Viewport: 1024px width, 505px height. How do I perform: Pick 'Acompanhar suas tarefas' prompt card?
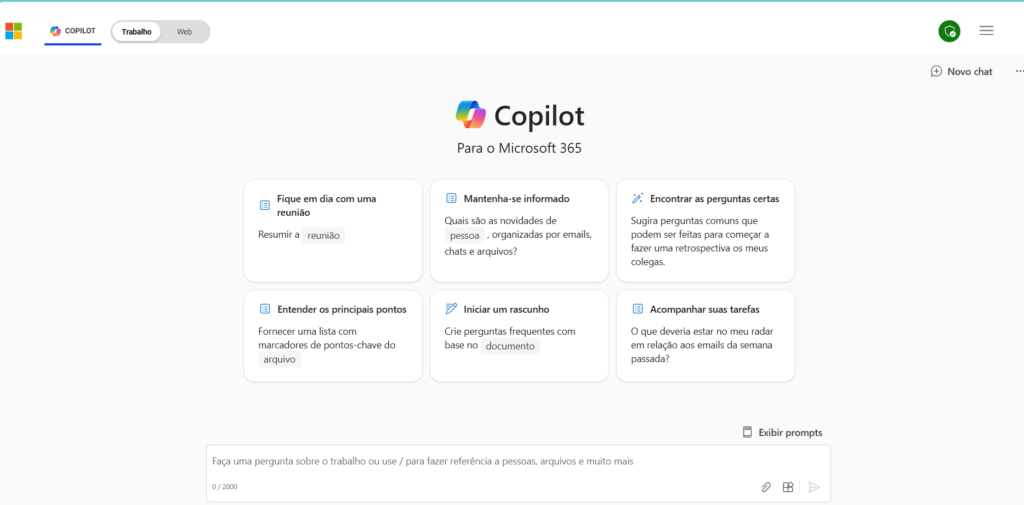coord(705,336)
